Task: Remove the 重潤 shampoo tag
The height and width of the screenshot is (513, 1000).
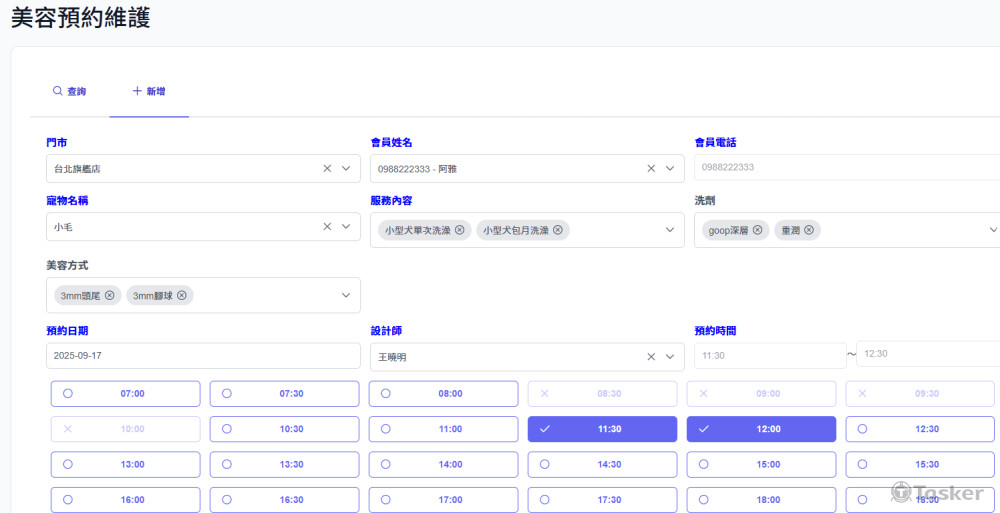Action: tap(809, 230)
